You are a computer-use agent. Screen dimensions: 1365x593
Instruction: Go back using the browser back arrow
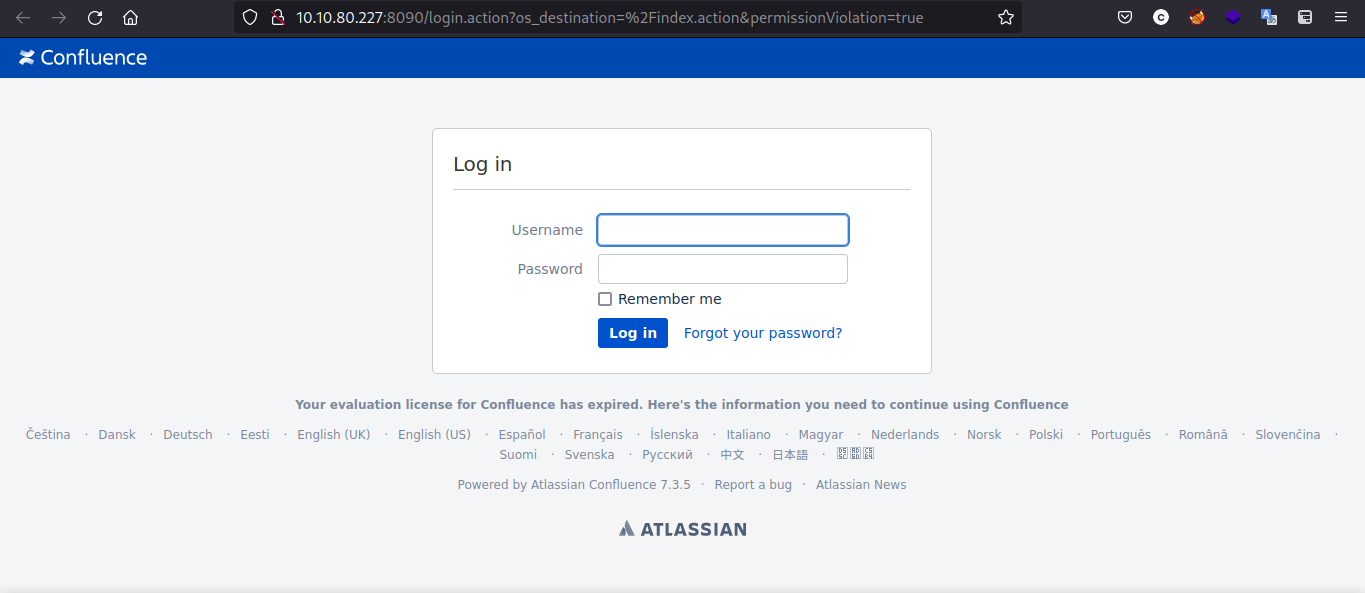23,18
